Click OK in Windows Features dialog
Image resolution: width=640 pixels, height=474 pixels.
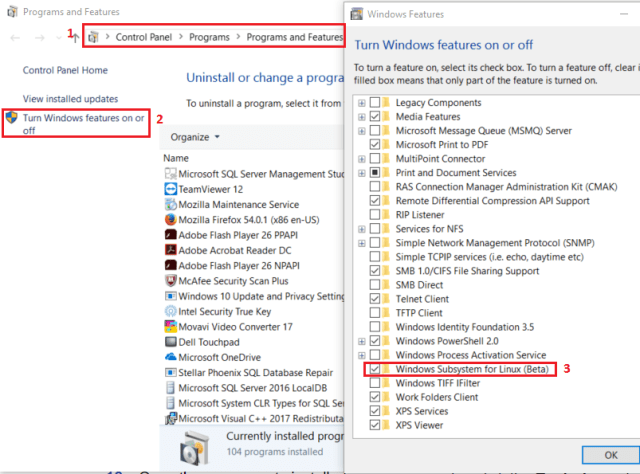tap(611, 455)
